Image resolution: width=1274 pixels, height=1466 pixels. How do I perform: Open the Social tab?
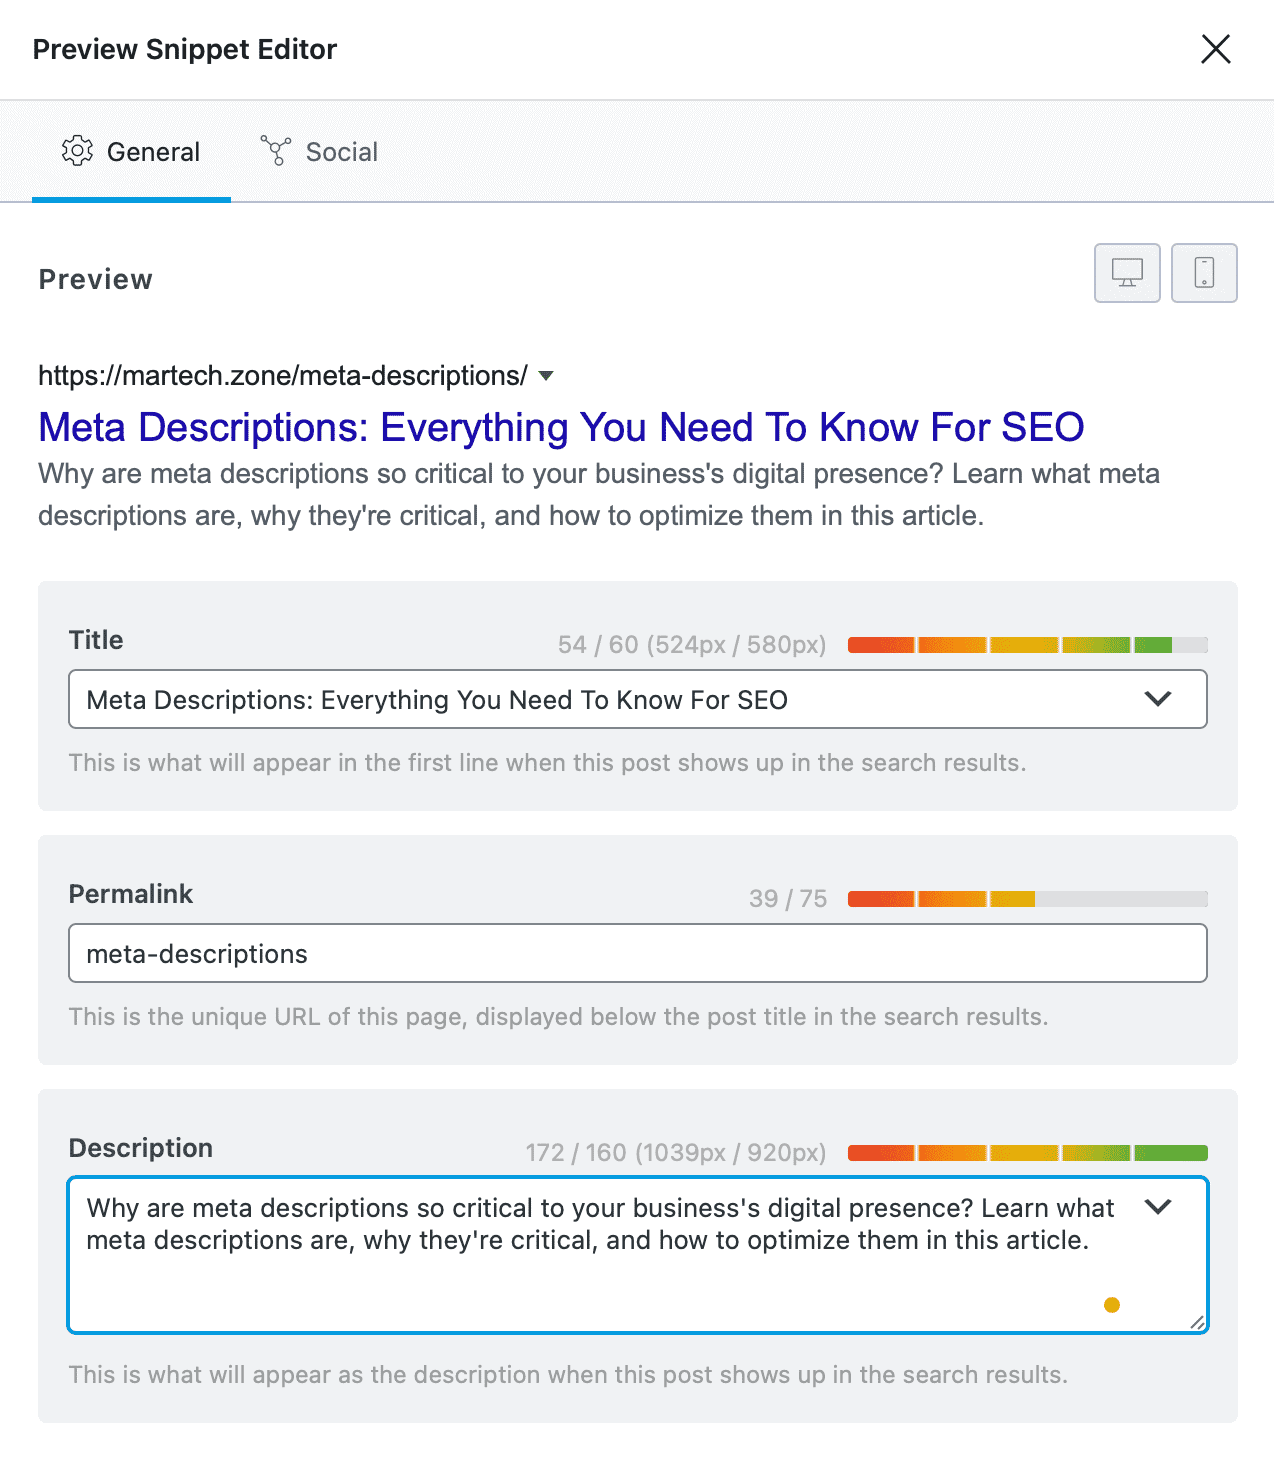point(341,152)
